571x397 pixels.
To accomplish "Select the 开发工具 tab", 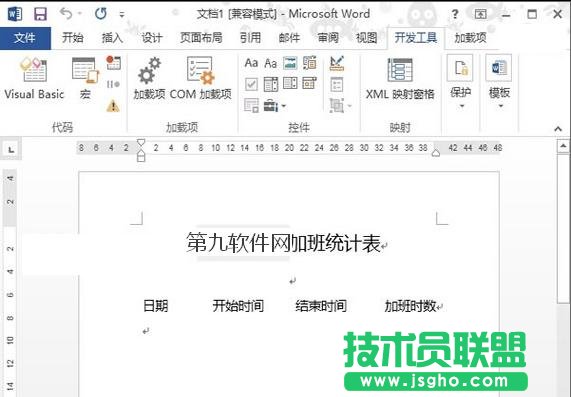I will click(x=416, y=38).
